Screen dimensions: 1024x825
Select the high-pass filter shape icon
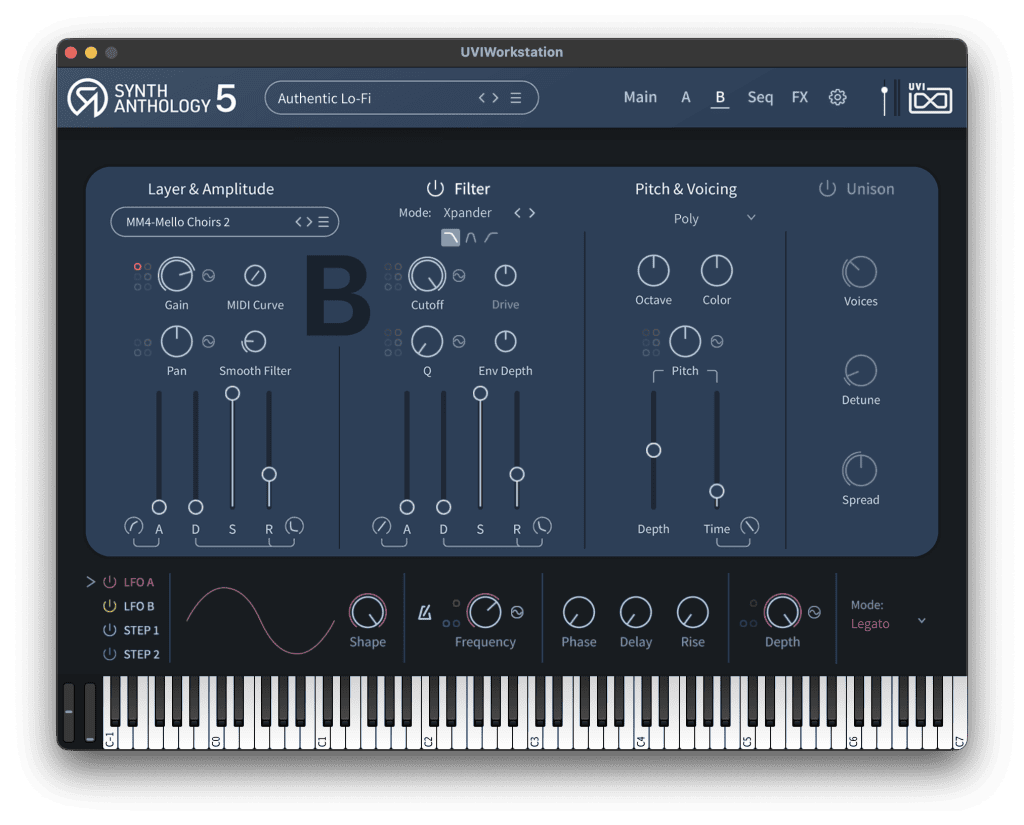pos(490,238)
